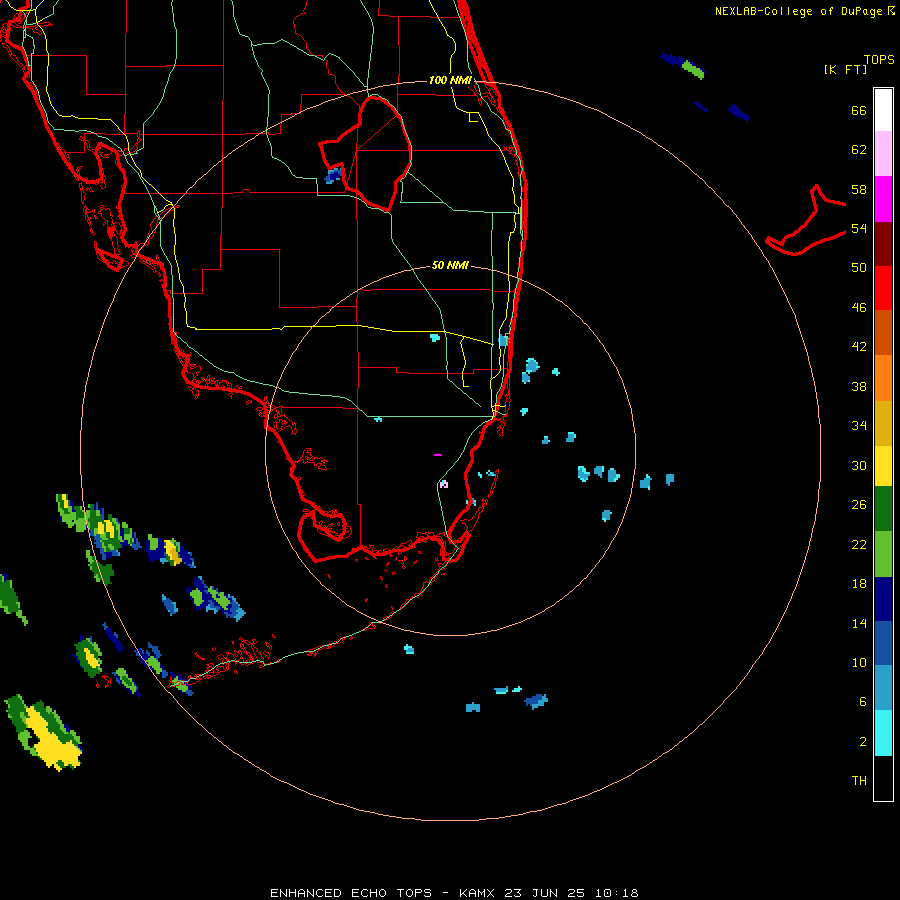Click the "42" legend value
The width and height of the screenshot is (900, 900).
(x=859, y=347)
